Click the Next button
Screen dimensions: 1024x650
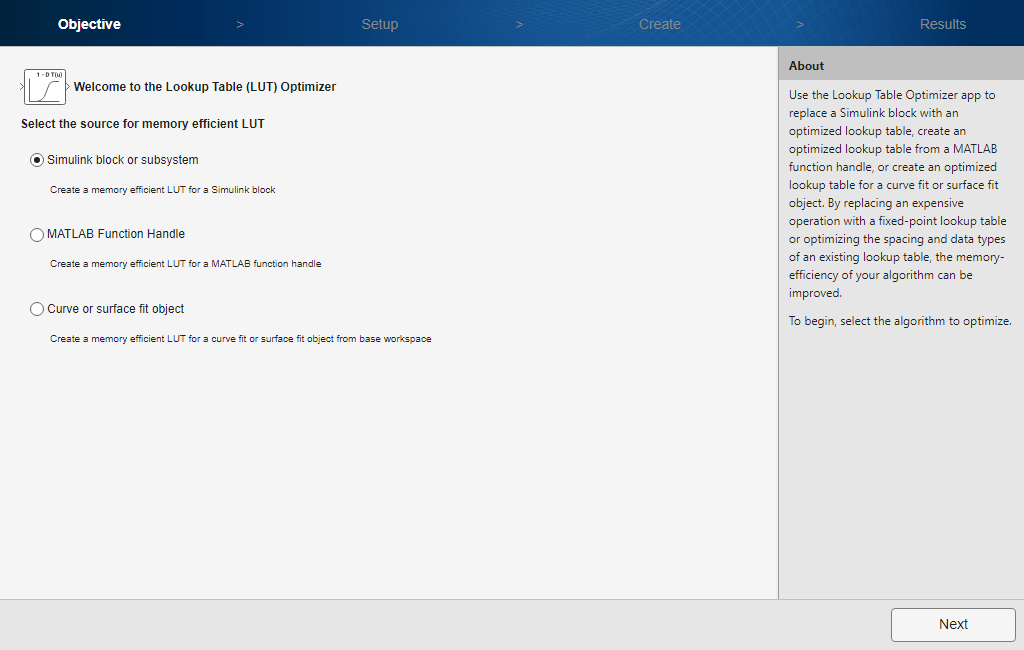coord(953,625)
